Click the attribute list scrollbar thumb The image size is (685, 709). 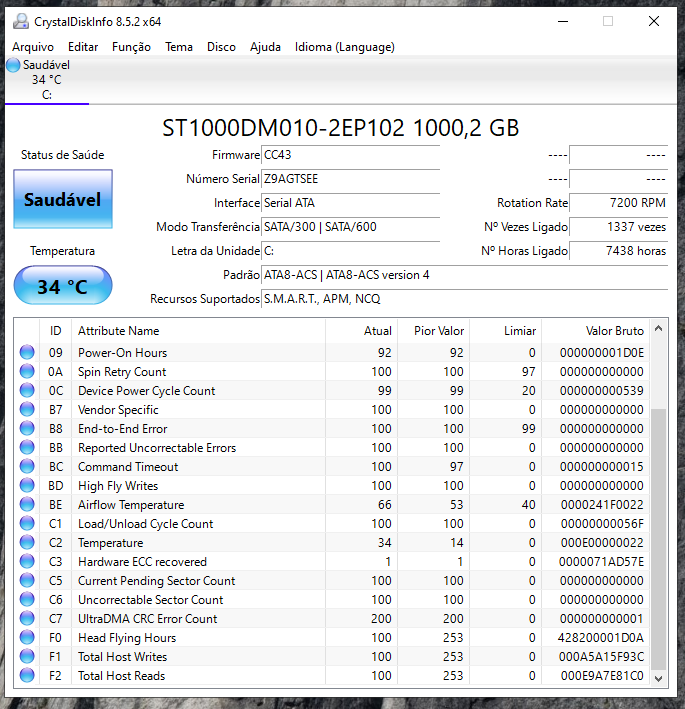pyautogui.click(x=659, y=539)
